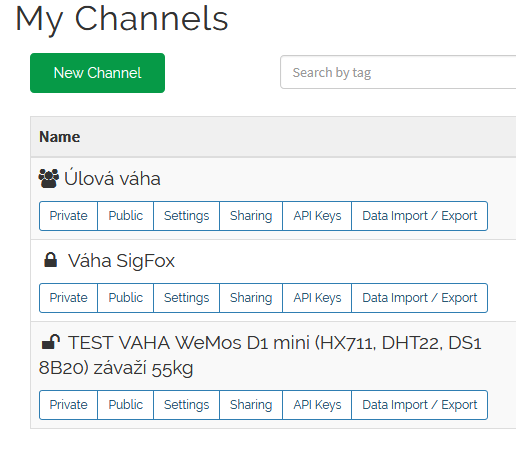Click the shared-users icon beside Úlová váha

point(49,178)
